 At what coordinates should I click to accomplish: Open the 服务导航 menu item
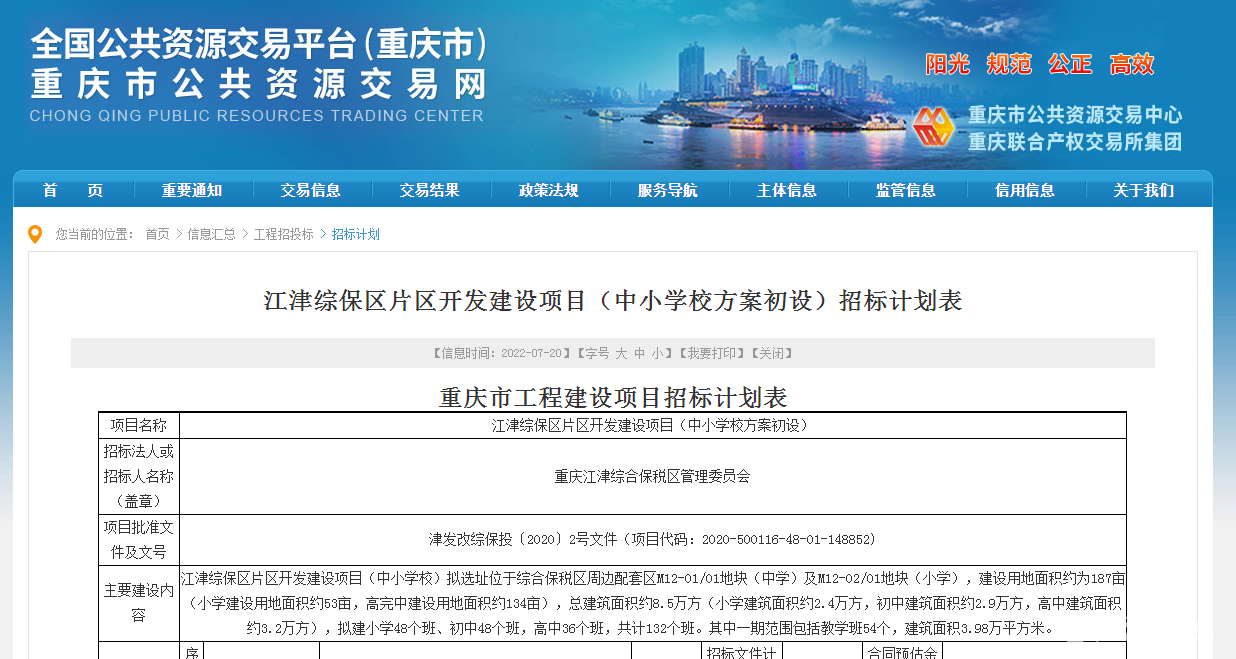668,190
